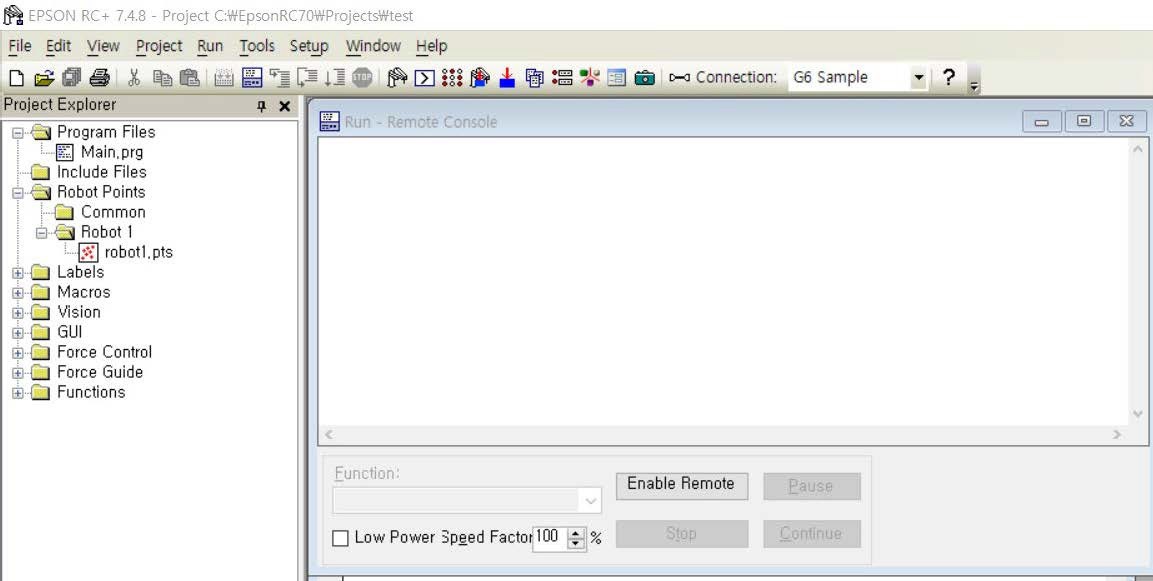This screenshot has width=1153, height=581.
Task: Open the Tools menu
Action: 257,46
